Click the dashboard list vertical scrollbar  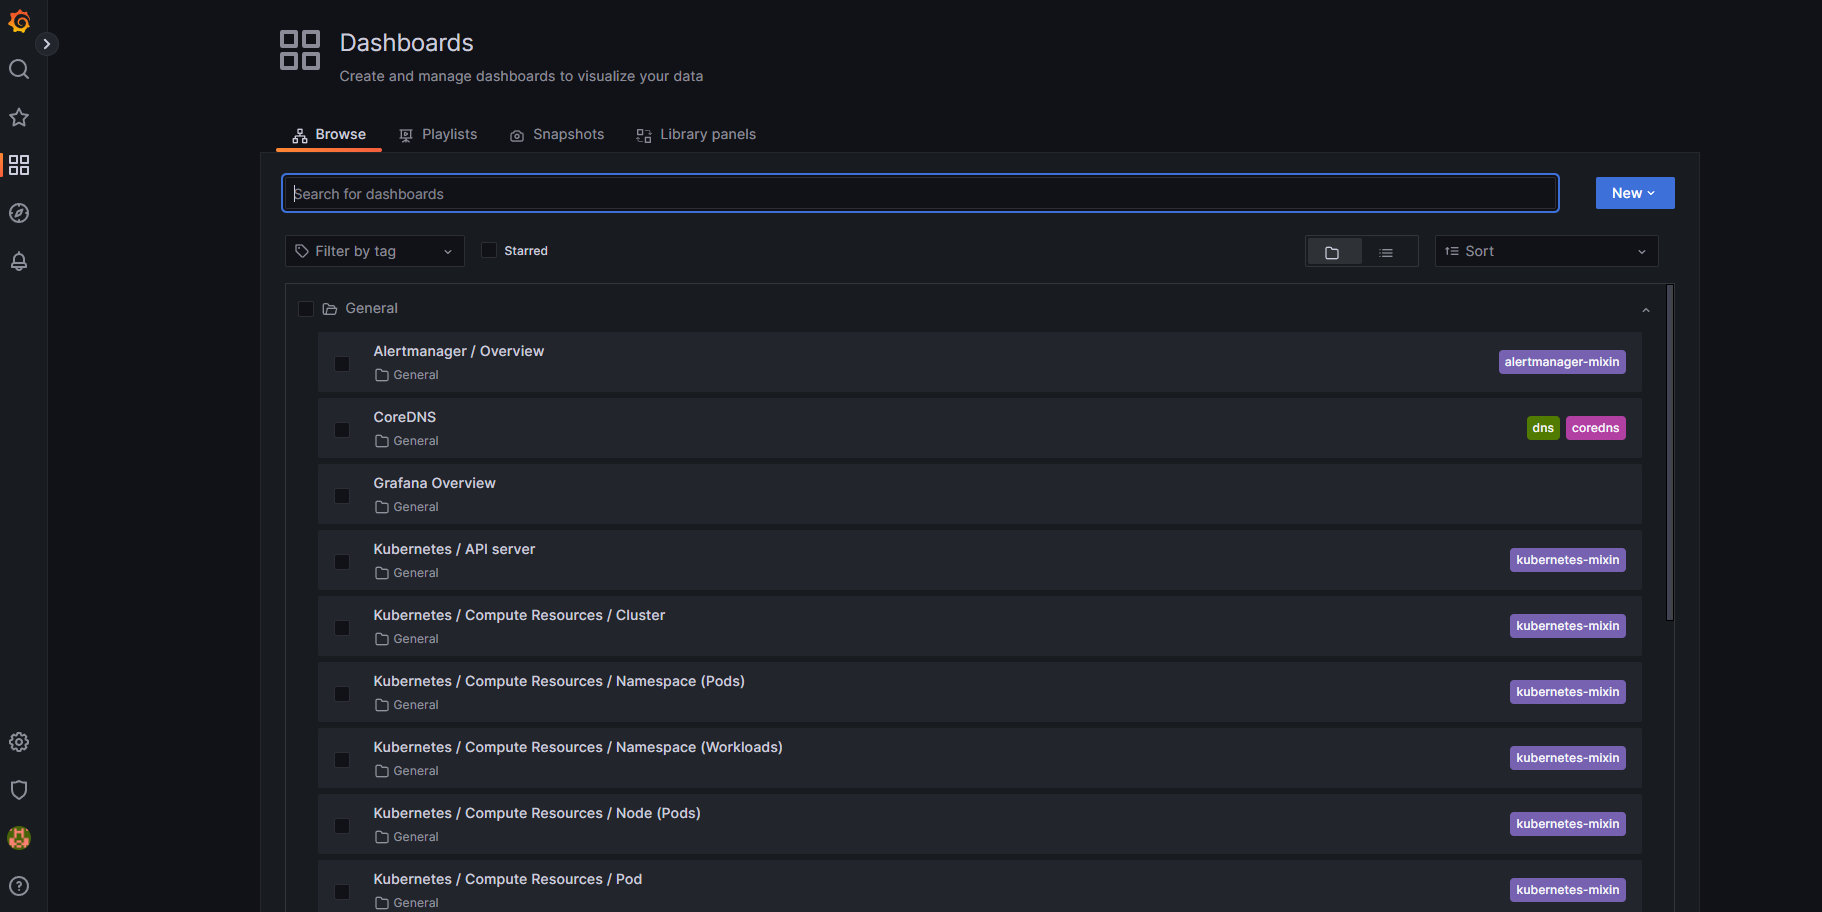(x=1670, y=453)
